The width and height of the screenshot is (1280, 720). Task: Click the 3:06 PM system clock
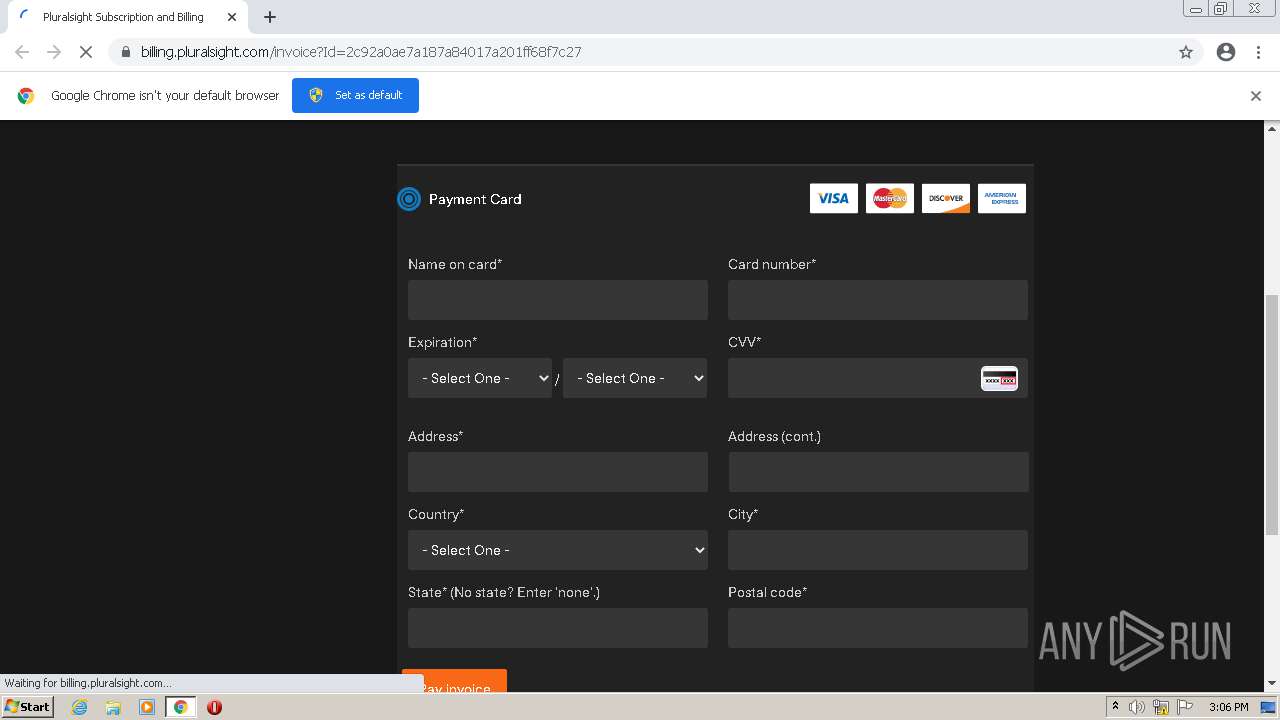1228,707
